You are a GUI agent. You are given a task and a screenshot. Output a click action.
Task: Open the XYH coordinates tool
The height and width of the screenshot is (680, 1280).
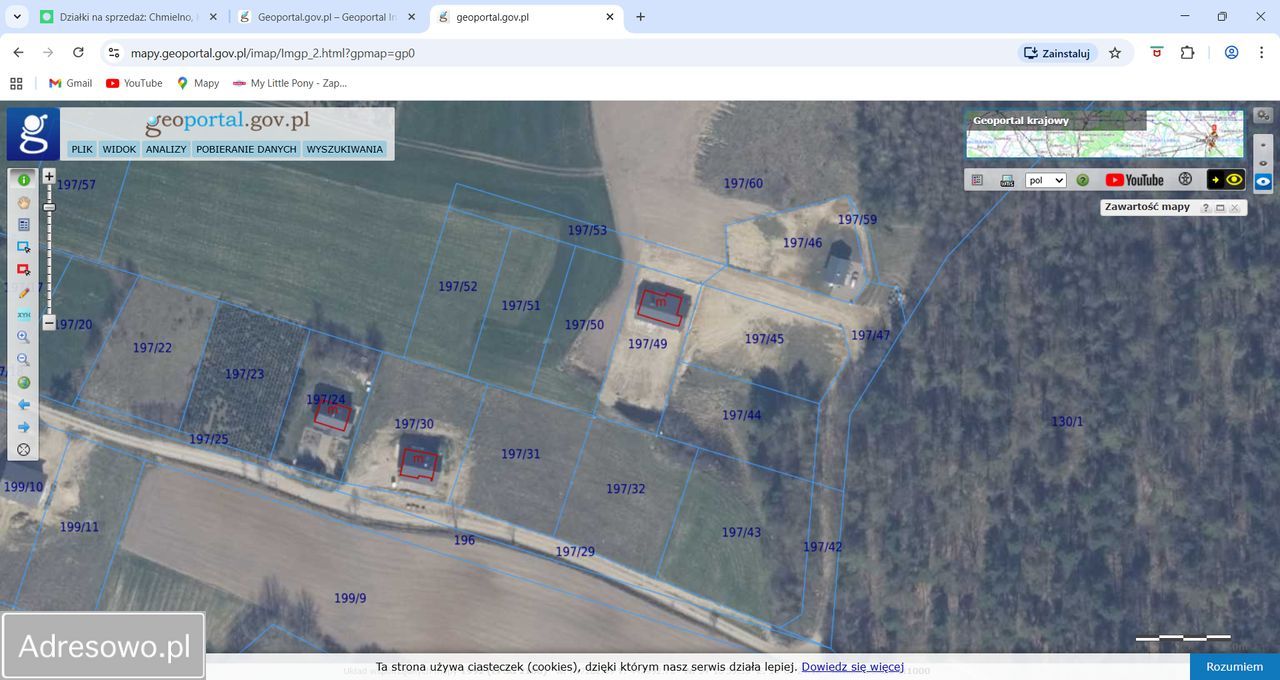(24, 315)
